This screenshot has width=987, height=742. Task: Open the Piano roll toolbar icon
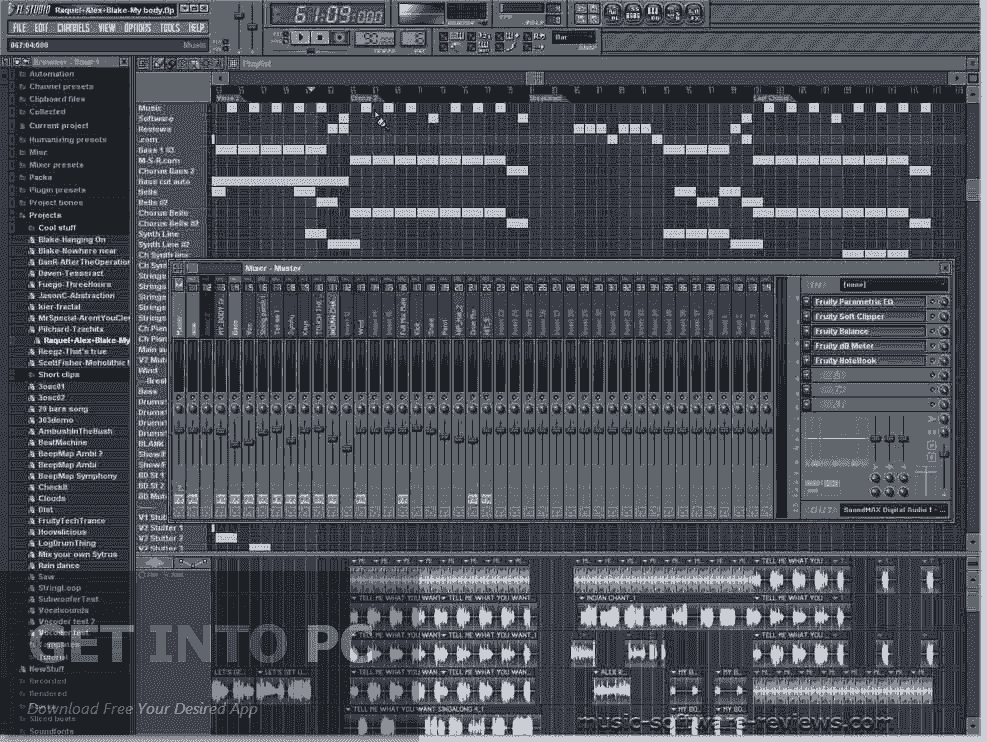pyautogui.click(x=655, y=13)
